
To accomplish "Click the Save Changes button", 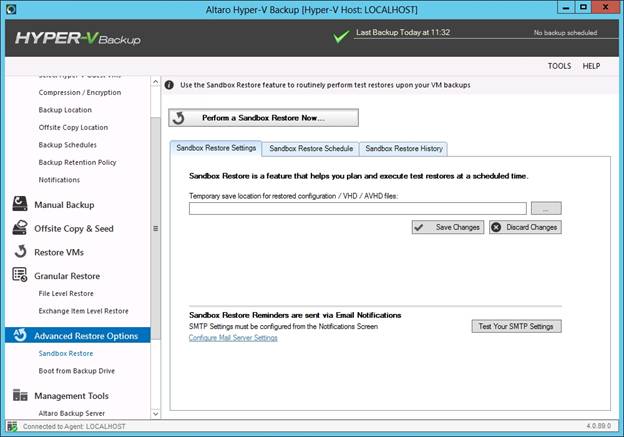I will coord(448,227).
